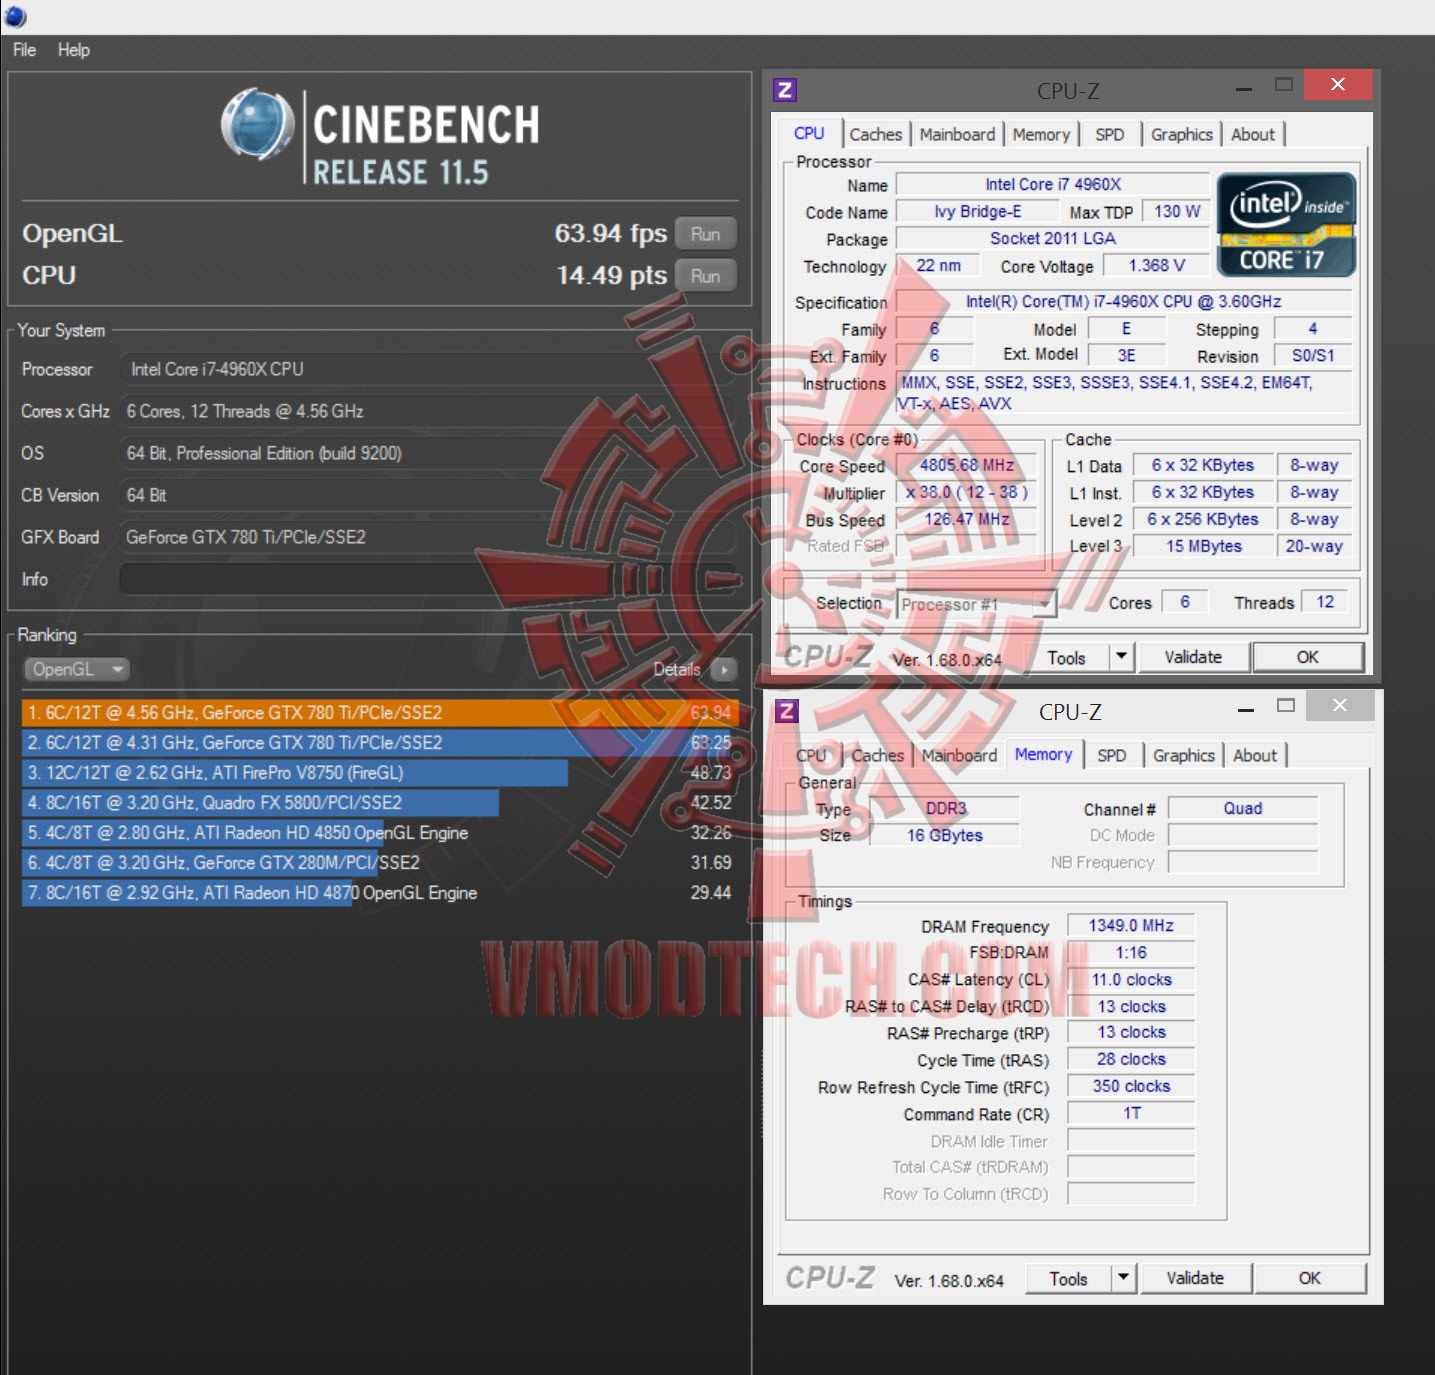Viewport: 1435px width, 1375px height.
Task: Select ranking row 7 ATI Radeon HD 4870
Action: coord(379,893)
